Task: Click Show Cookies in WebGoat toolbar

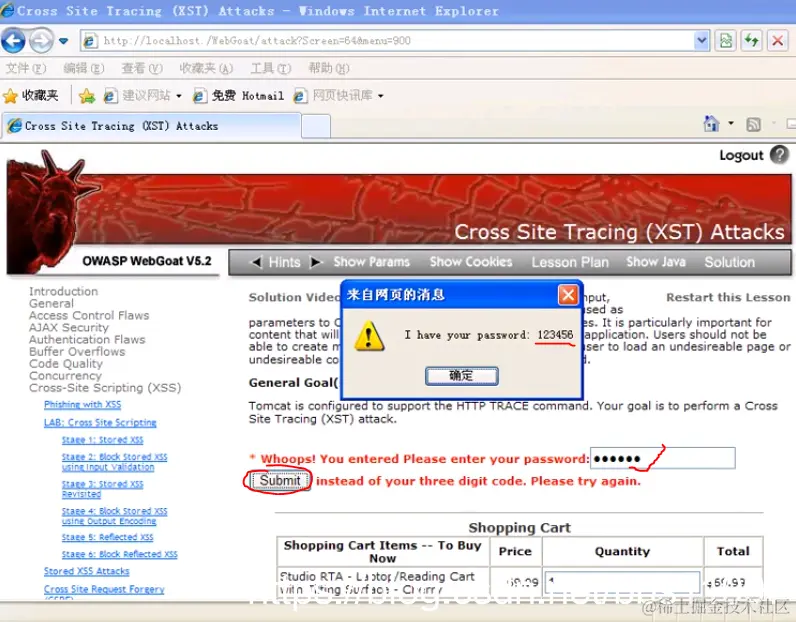Action: (x=471, y=262)
